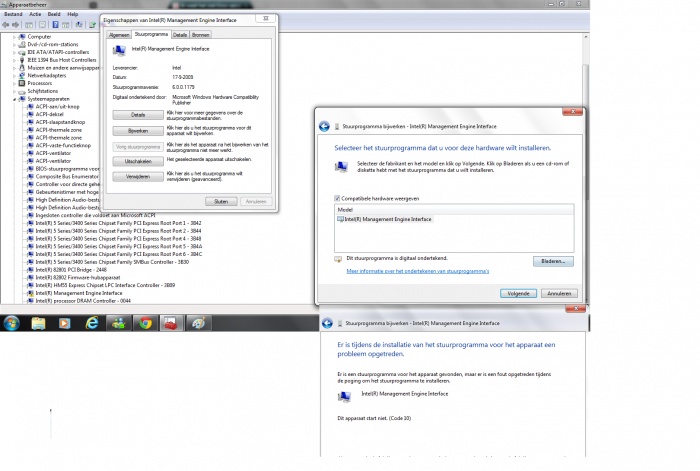Click Annuleren in driver wizard
The height and width of the screenshot is (471, 700).
[559, 294]
